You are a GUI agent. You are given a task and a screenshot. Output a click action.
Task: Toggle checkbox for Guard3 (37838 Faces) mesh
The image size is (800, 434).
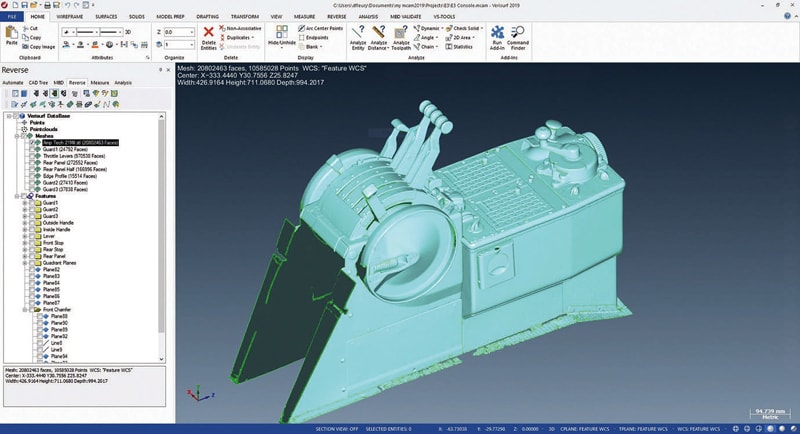coord(32,189)
